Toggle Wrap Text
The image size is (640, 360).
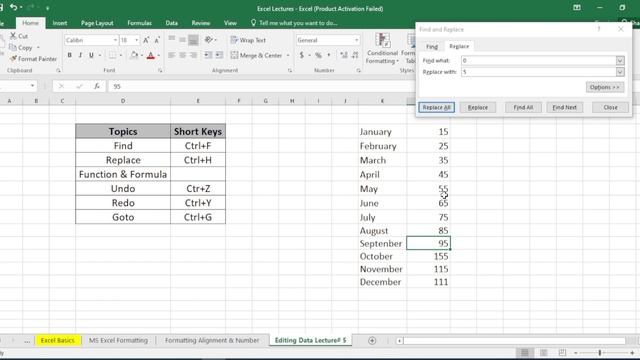(248, 40)
